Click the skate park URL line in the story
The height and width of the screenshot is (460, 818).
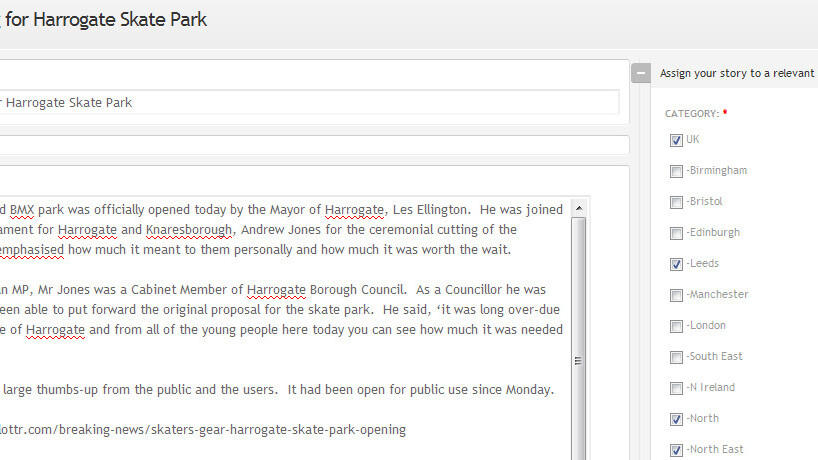pos(200,430)
